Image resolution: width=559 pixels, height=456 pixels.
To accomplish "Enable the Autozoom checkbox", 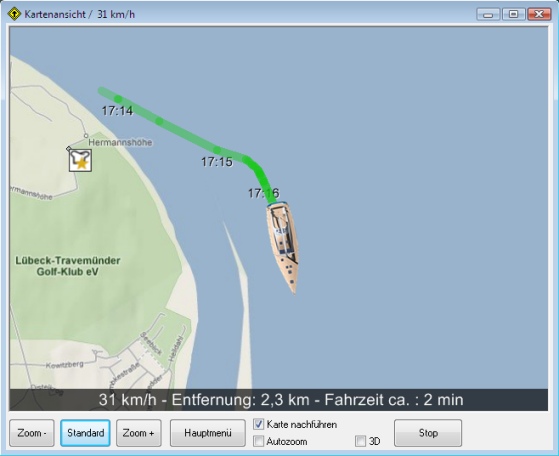I will point(258,441).
